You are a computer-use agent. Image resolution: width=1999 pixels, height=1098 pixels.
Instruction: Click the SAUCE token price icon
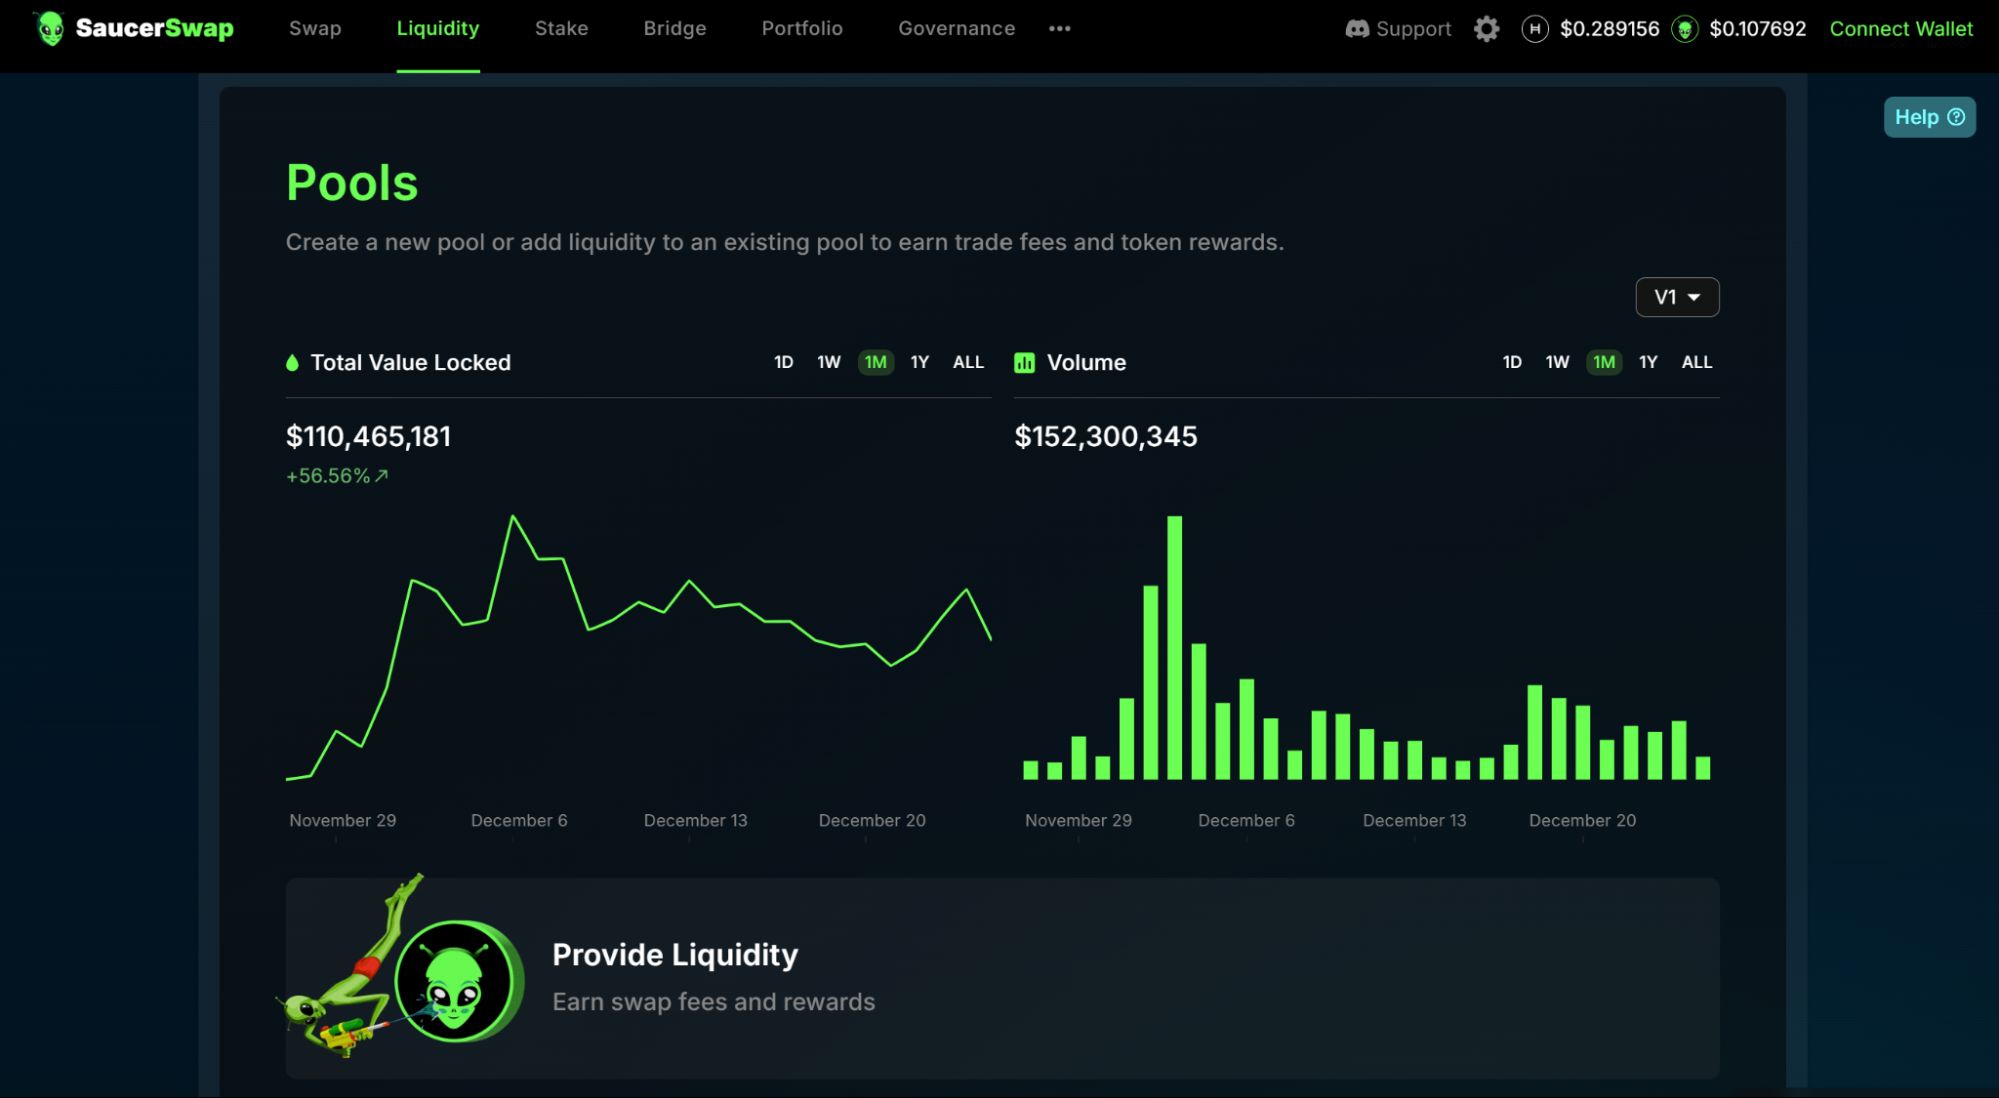tap(1685, 29)
